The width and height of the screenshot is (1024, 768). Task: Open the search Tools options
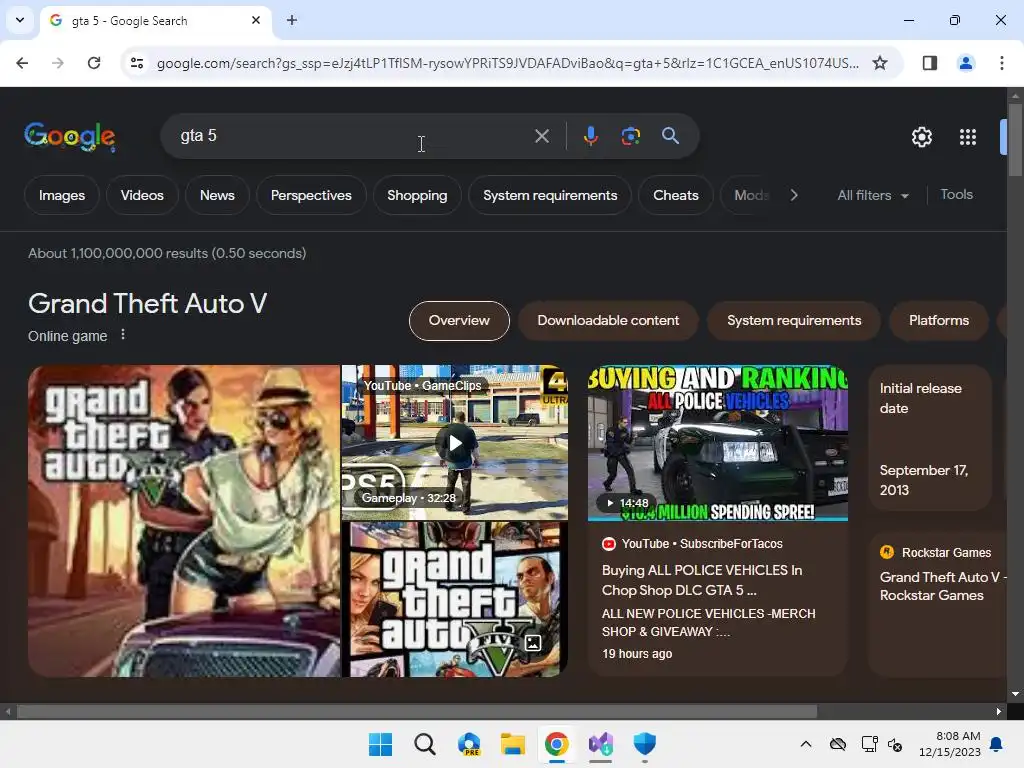[x=956, y=195]
